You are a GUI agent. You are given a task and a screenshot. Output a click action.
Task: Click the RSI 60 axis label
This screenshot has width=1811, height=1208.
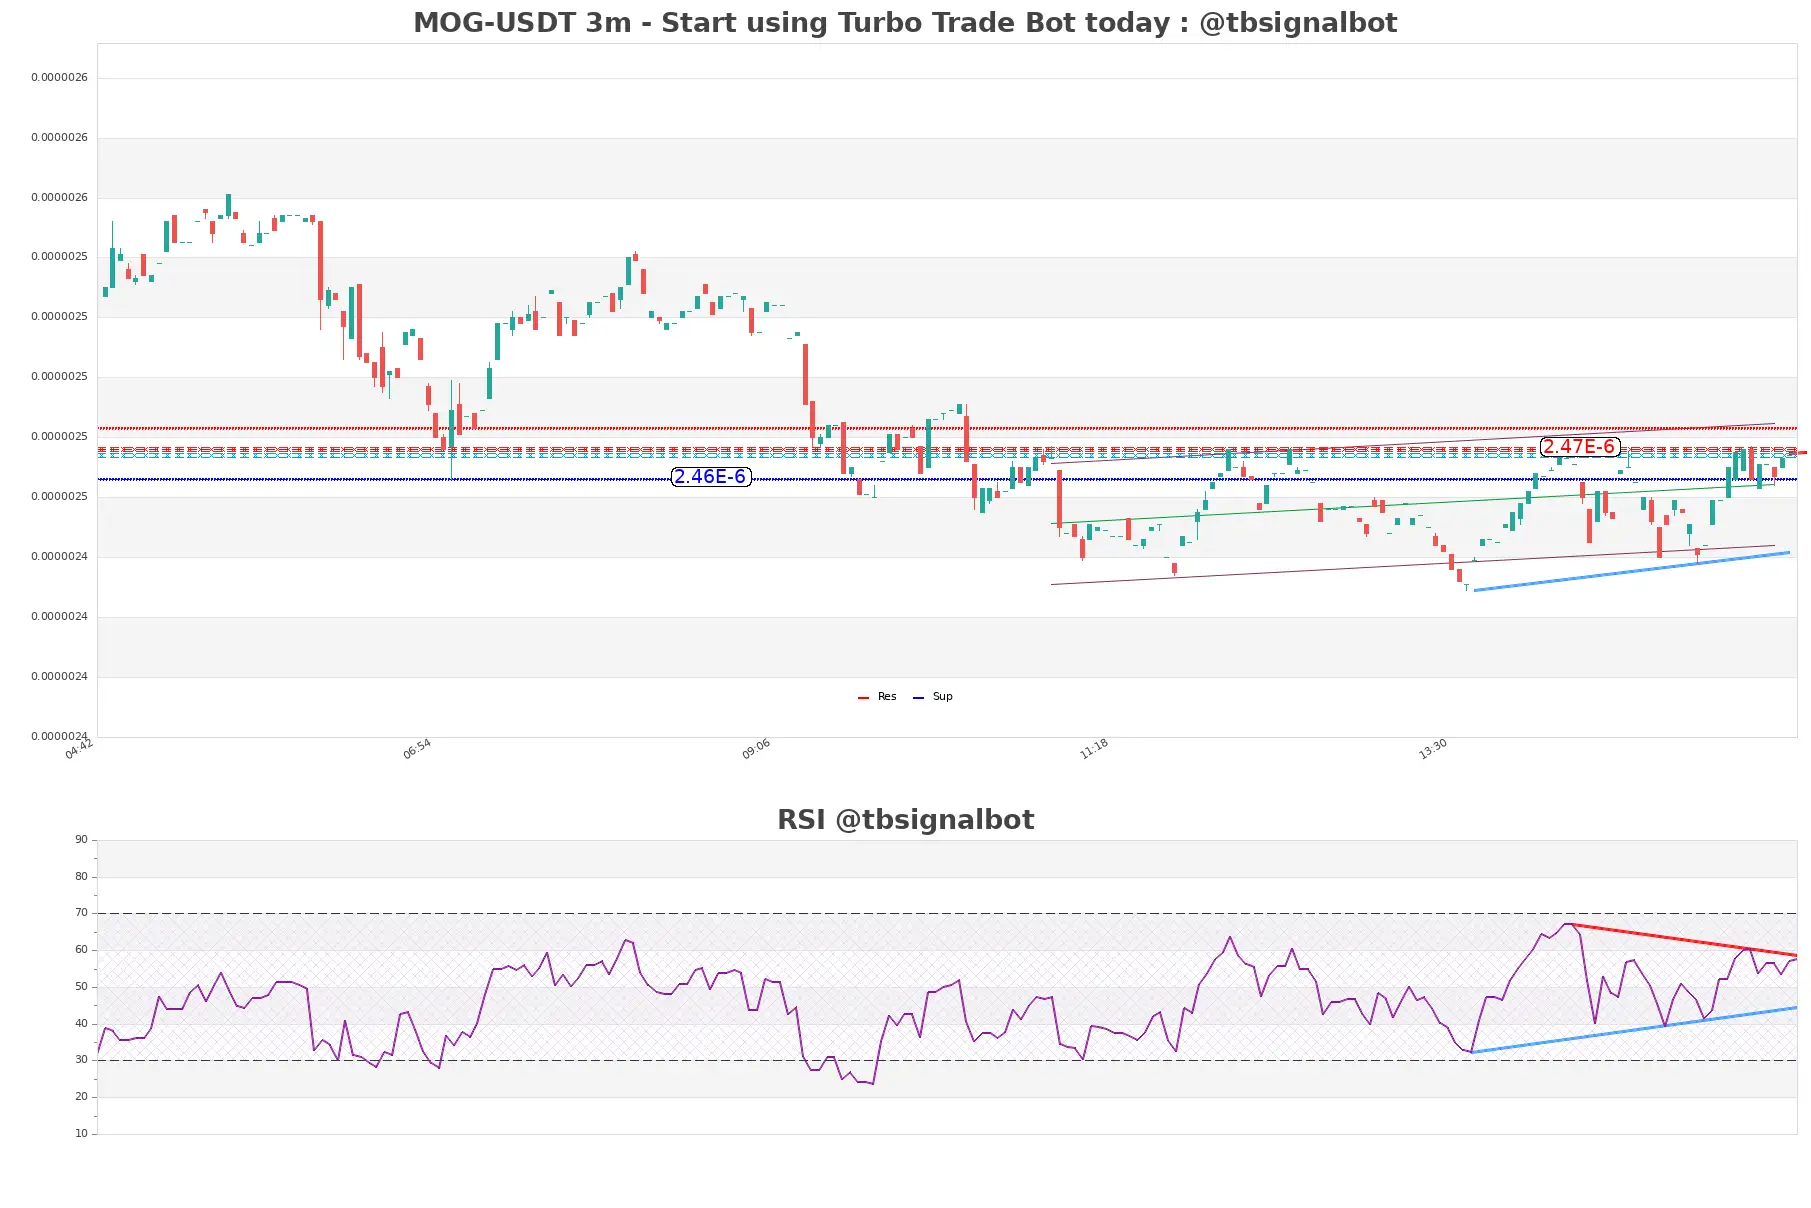point(81,950)
